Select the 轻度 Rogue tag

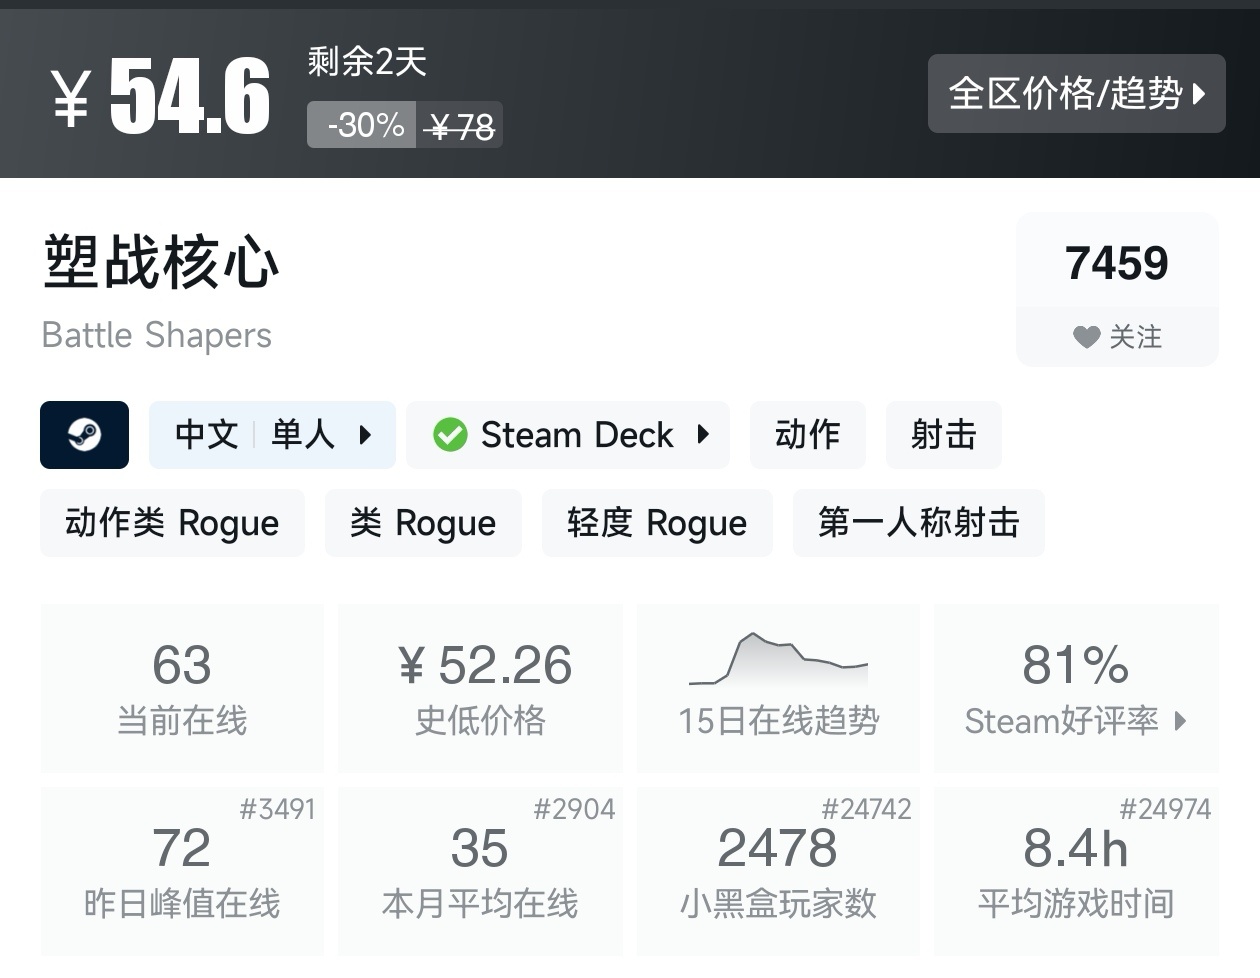657,523
